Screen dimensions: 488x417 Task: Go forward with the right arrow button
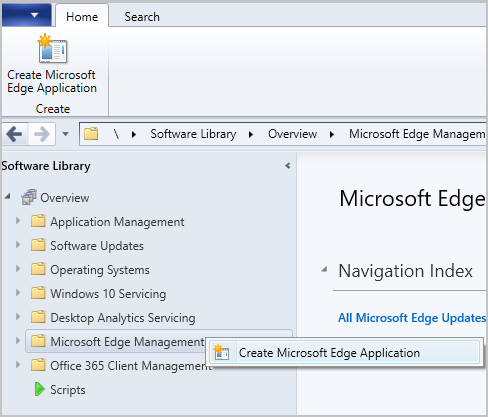(42, 134)
